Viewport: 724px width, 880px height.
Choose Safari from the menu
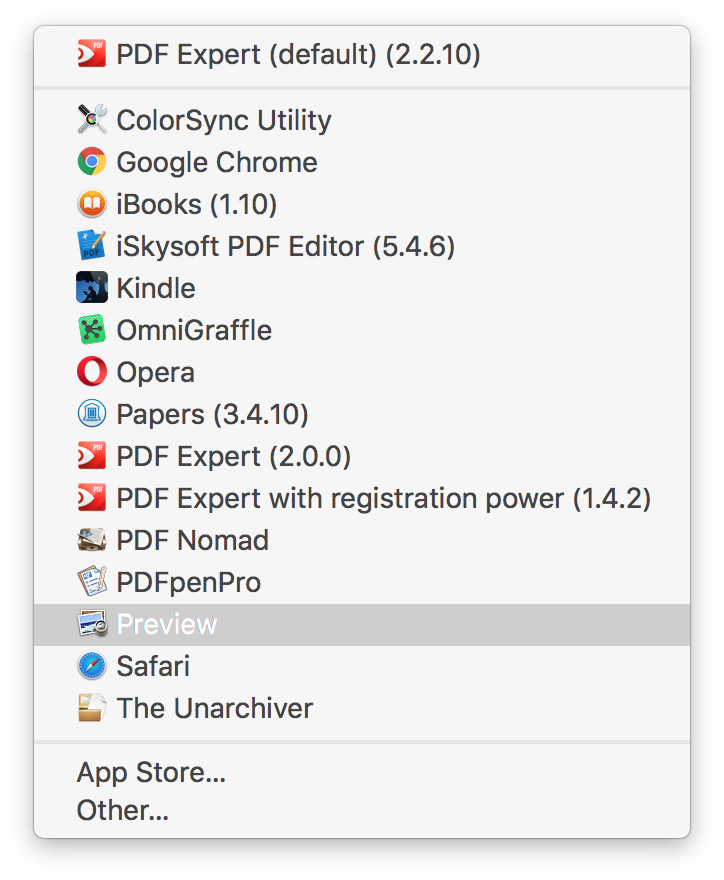coord(362,666)
